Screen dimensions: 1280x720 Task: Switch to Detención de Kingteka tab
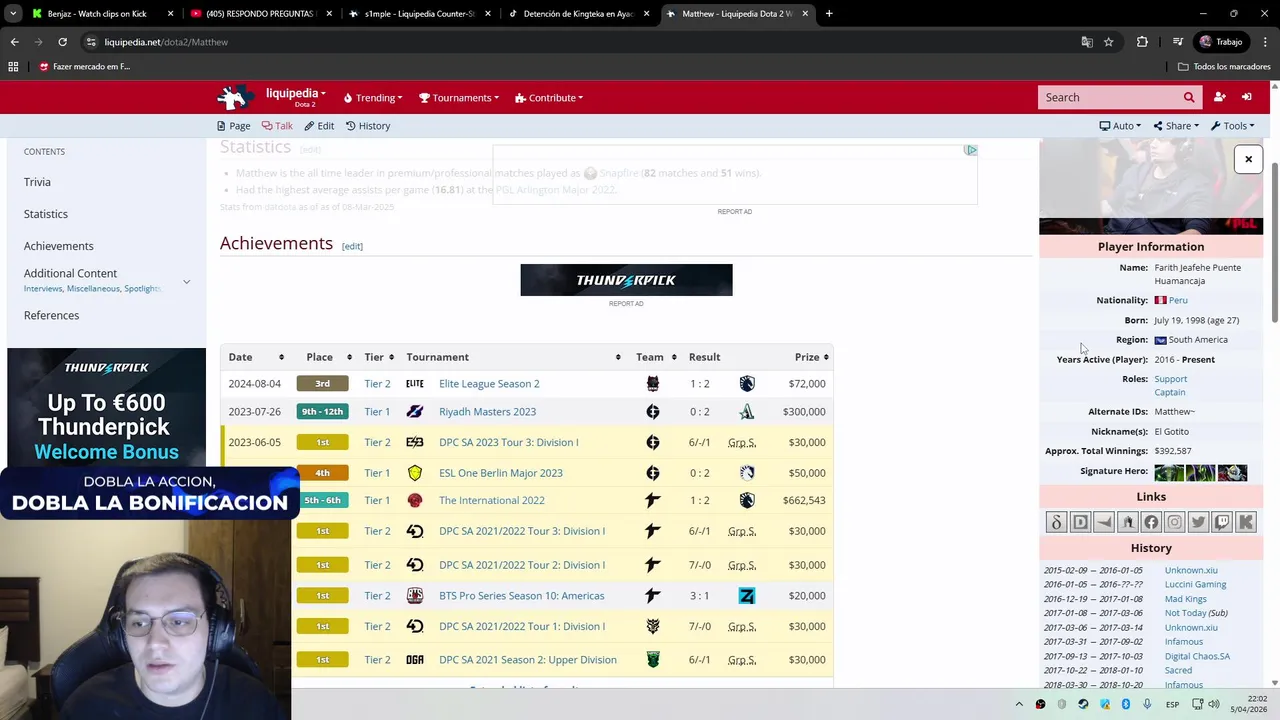point(578,14)
